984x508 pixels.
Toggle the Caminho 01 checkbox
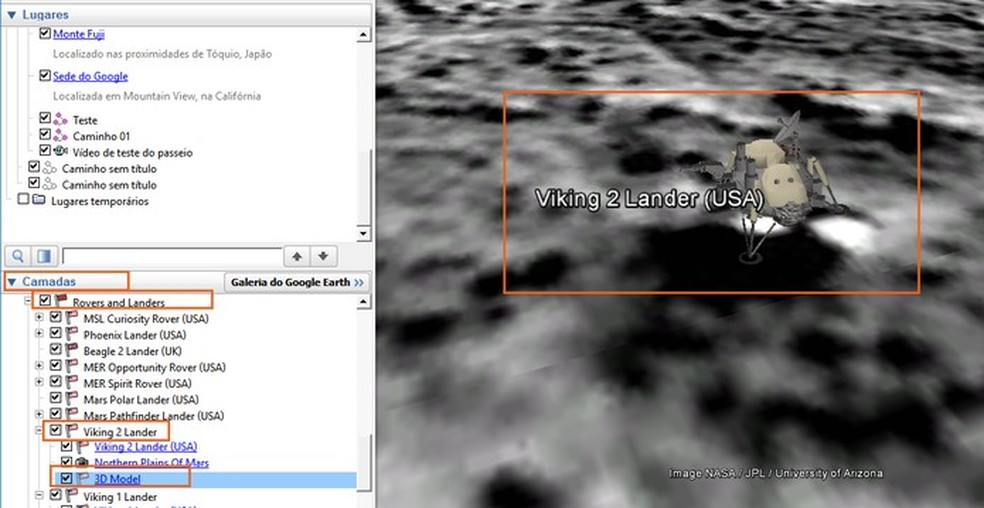(x=45, y=134)
